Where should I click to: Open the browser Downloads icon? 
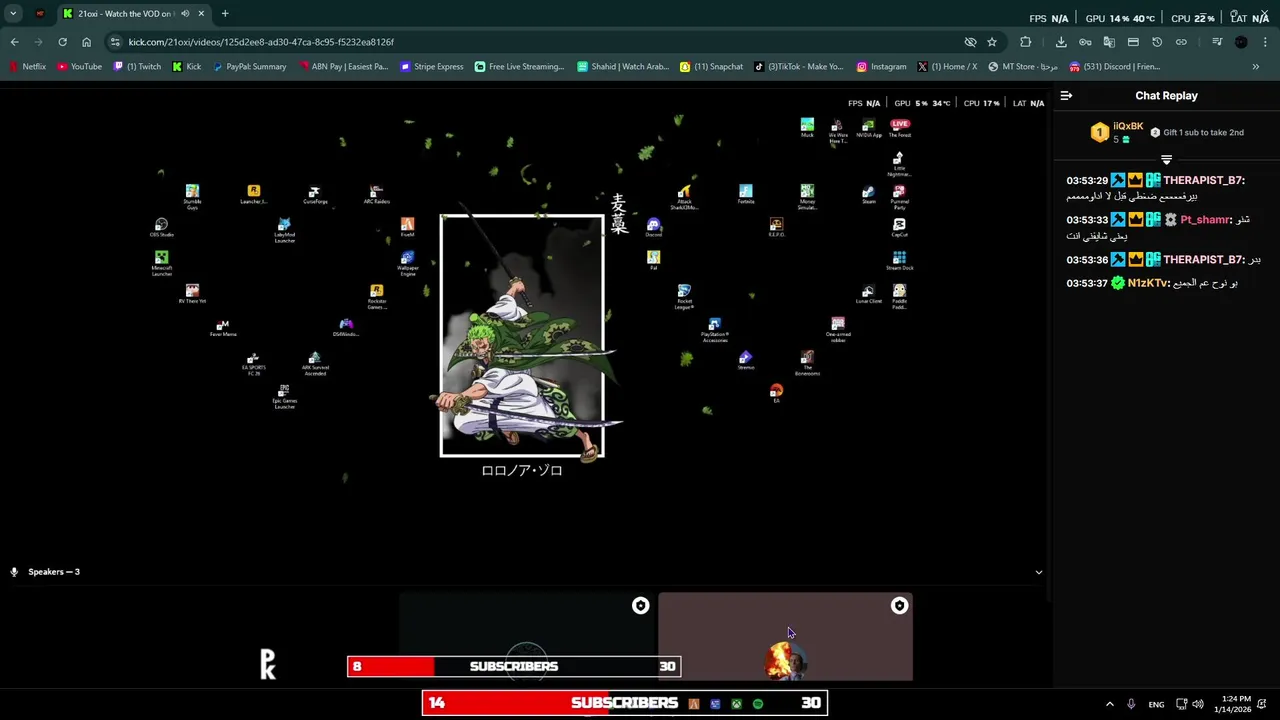(x=1061, y=42)
